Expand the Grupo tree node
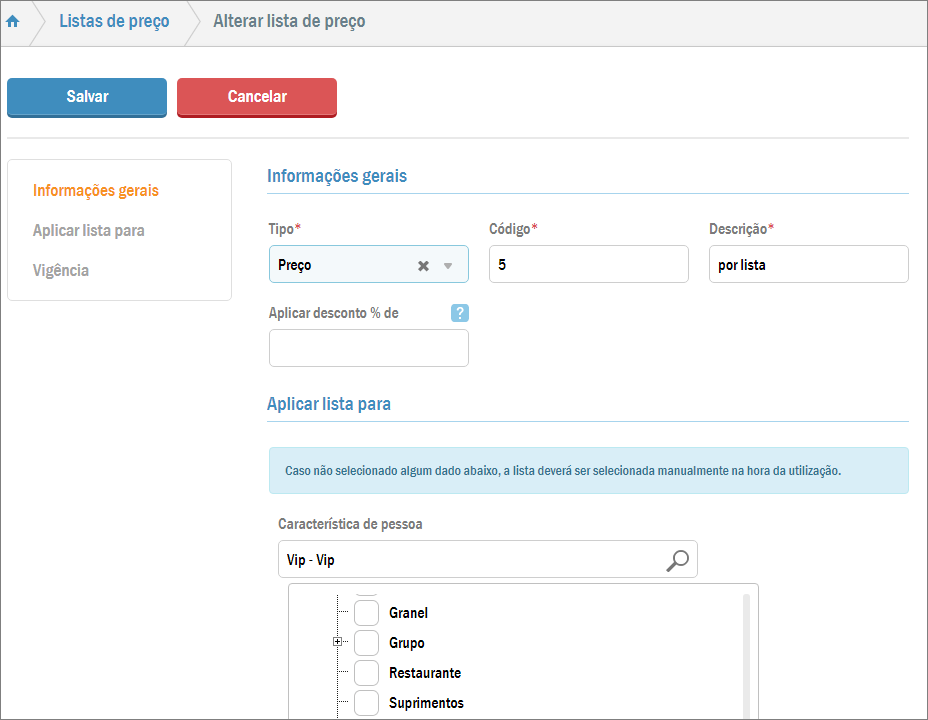 pyautogui.click(x=338, y=642)
